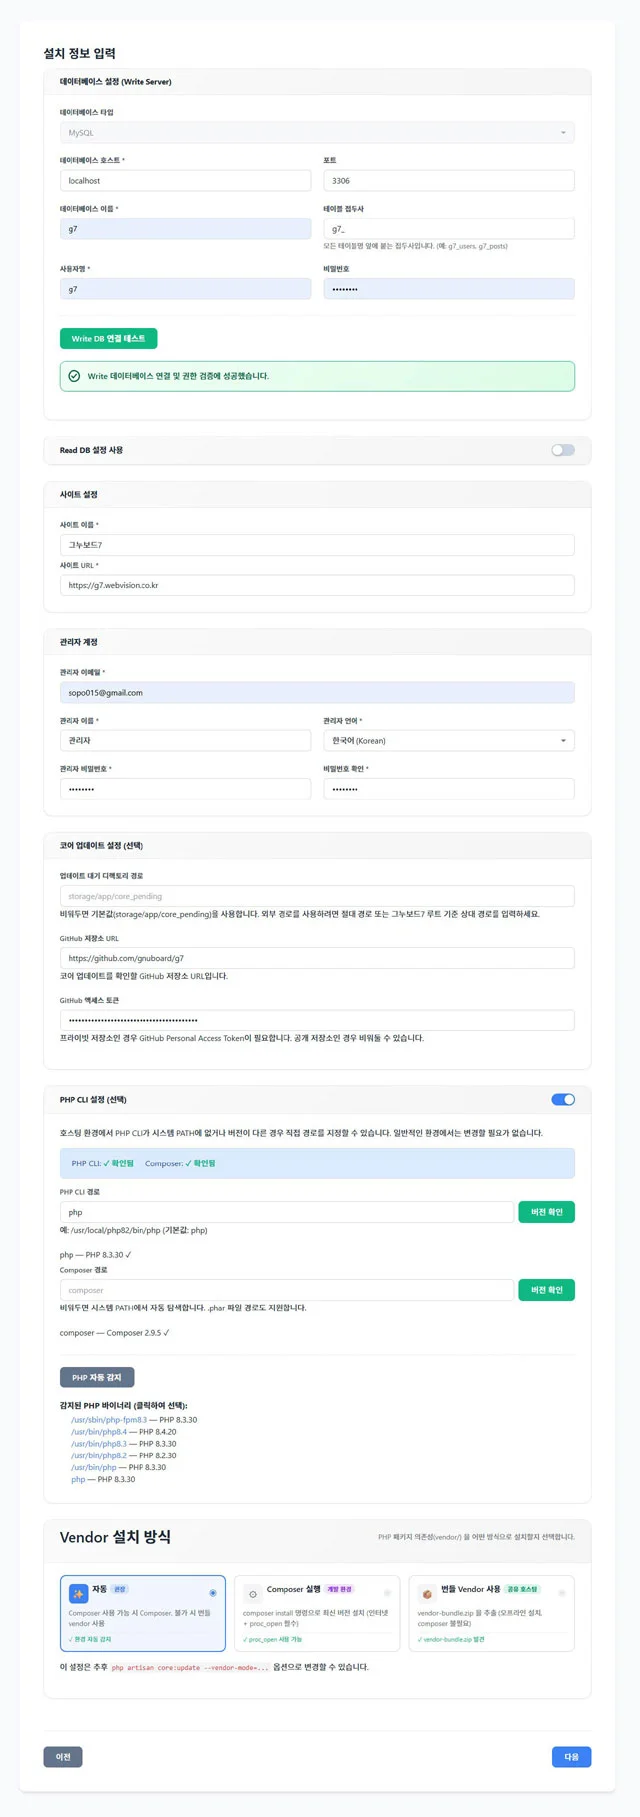Click the 공유 호스팅 badge on 번들 Vendor card

[x=522, y=1589]
